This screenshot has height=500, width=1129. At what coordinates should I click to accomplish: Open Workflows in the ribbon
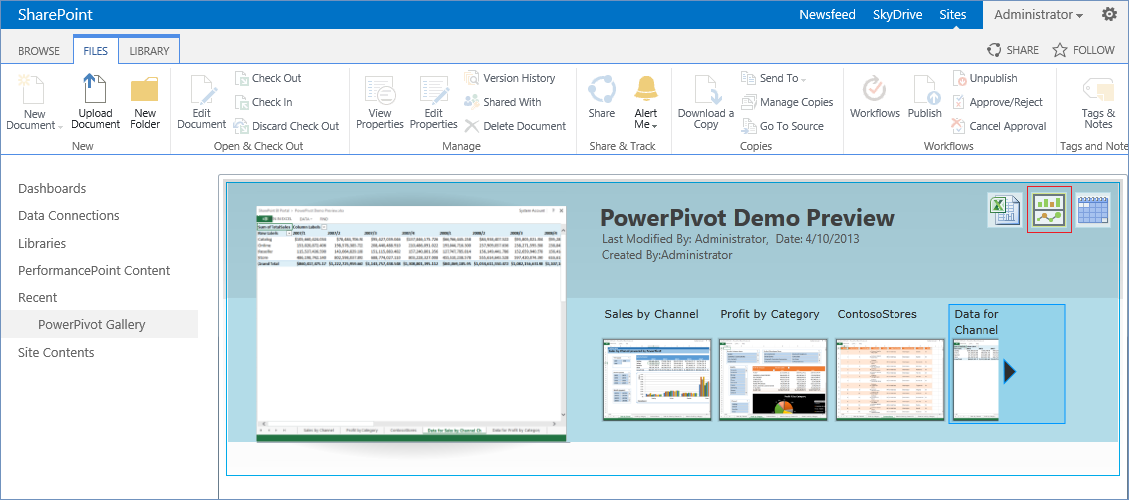click(x=875, y=97)
